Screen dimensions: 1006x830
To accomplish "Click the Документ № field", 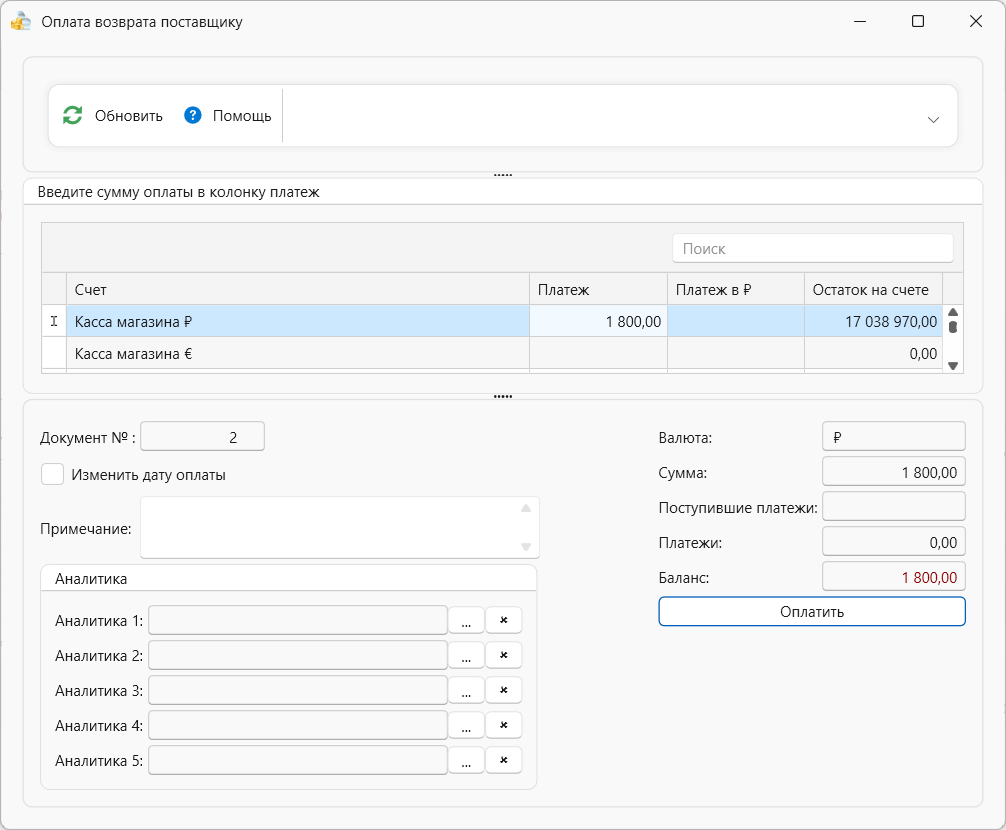I will pyautogui.click(x=202, y=437).
